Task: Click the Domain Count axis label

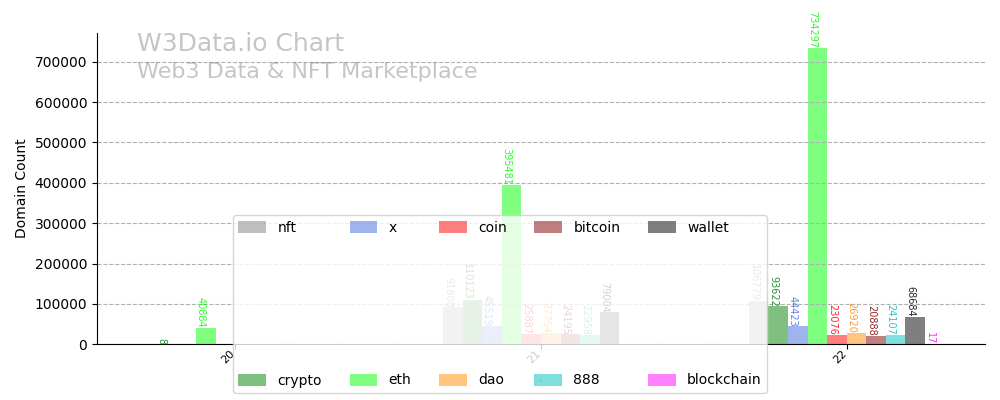Action: pos(21,188)
